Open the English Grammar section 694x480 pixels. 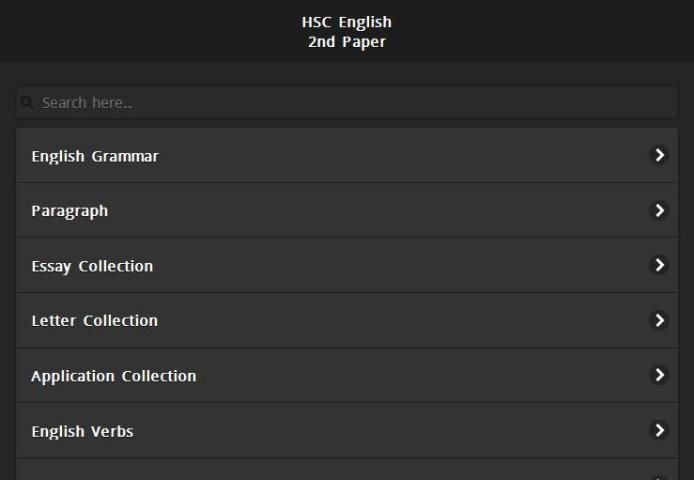pos(95,156)
